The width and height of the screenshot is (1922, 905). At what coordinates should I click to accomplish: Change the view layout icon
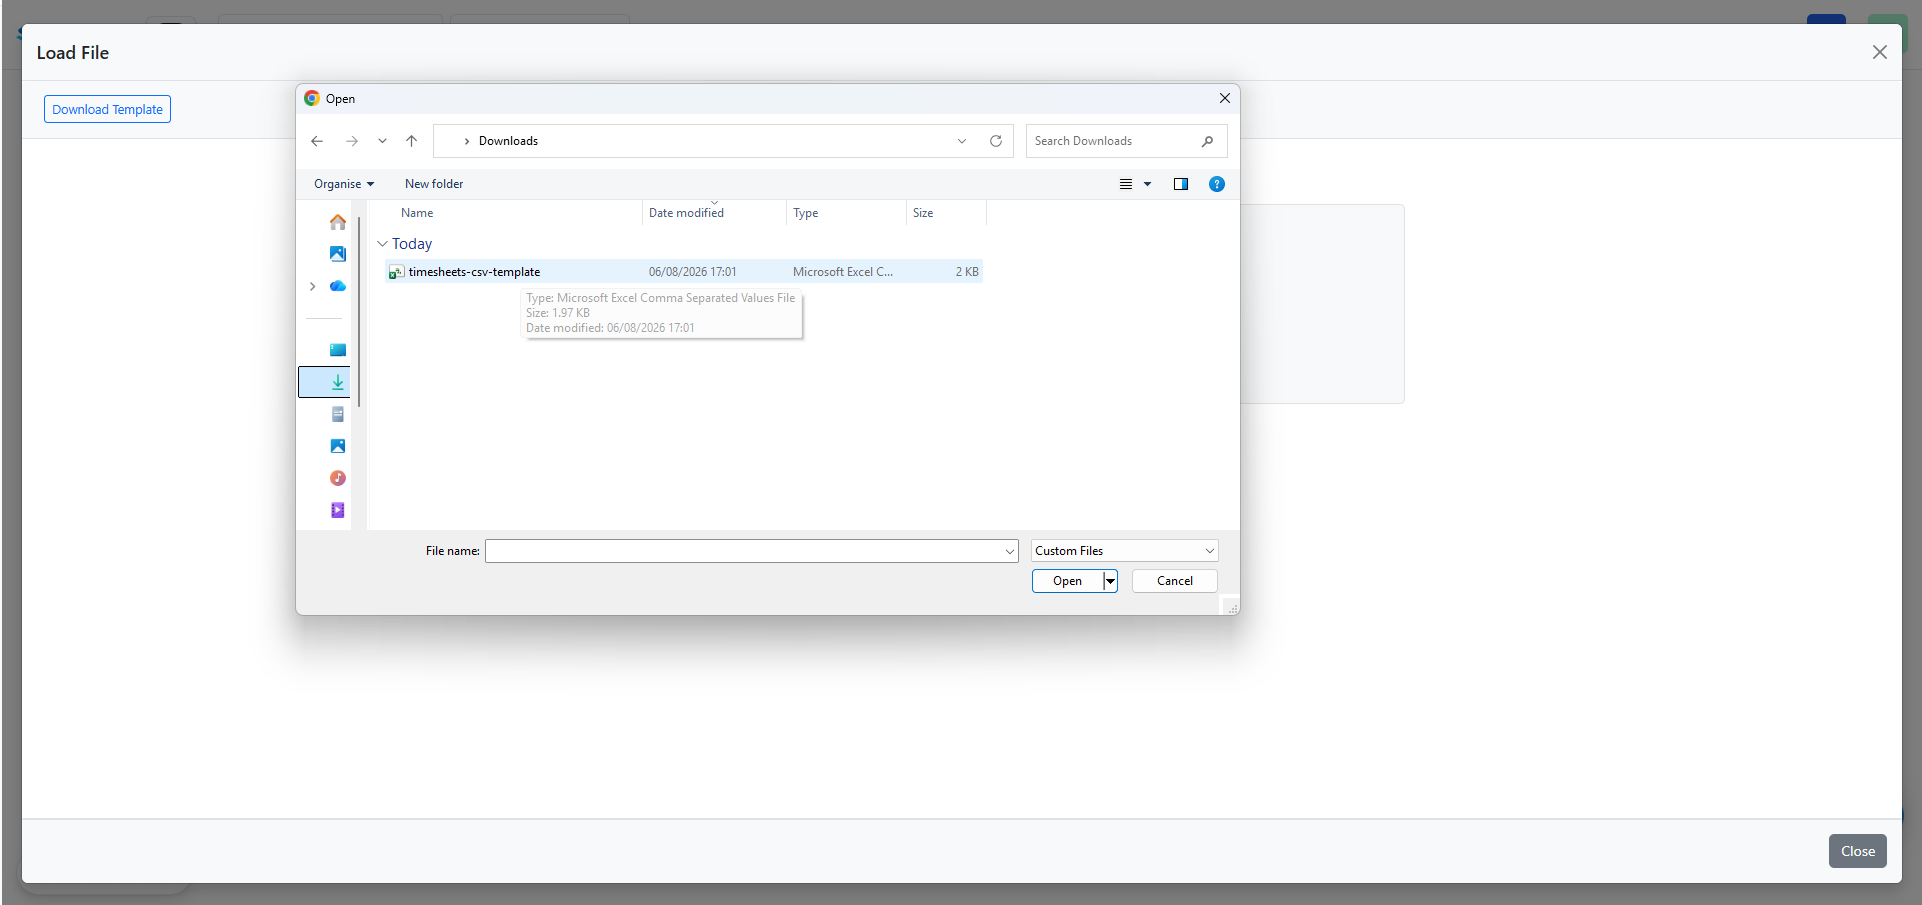[1126, 184]
